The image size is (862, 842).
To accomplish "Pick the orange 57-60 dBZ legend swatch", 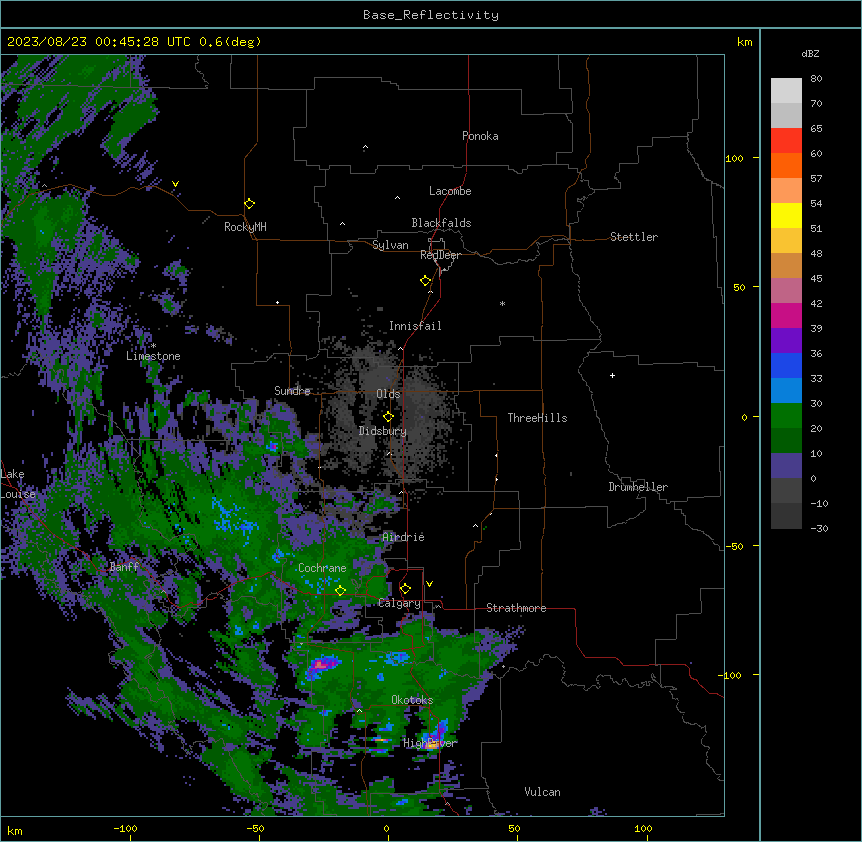I will tap(786, 165).
